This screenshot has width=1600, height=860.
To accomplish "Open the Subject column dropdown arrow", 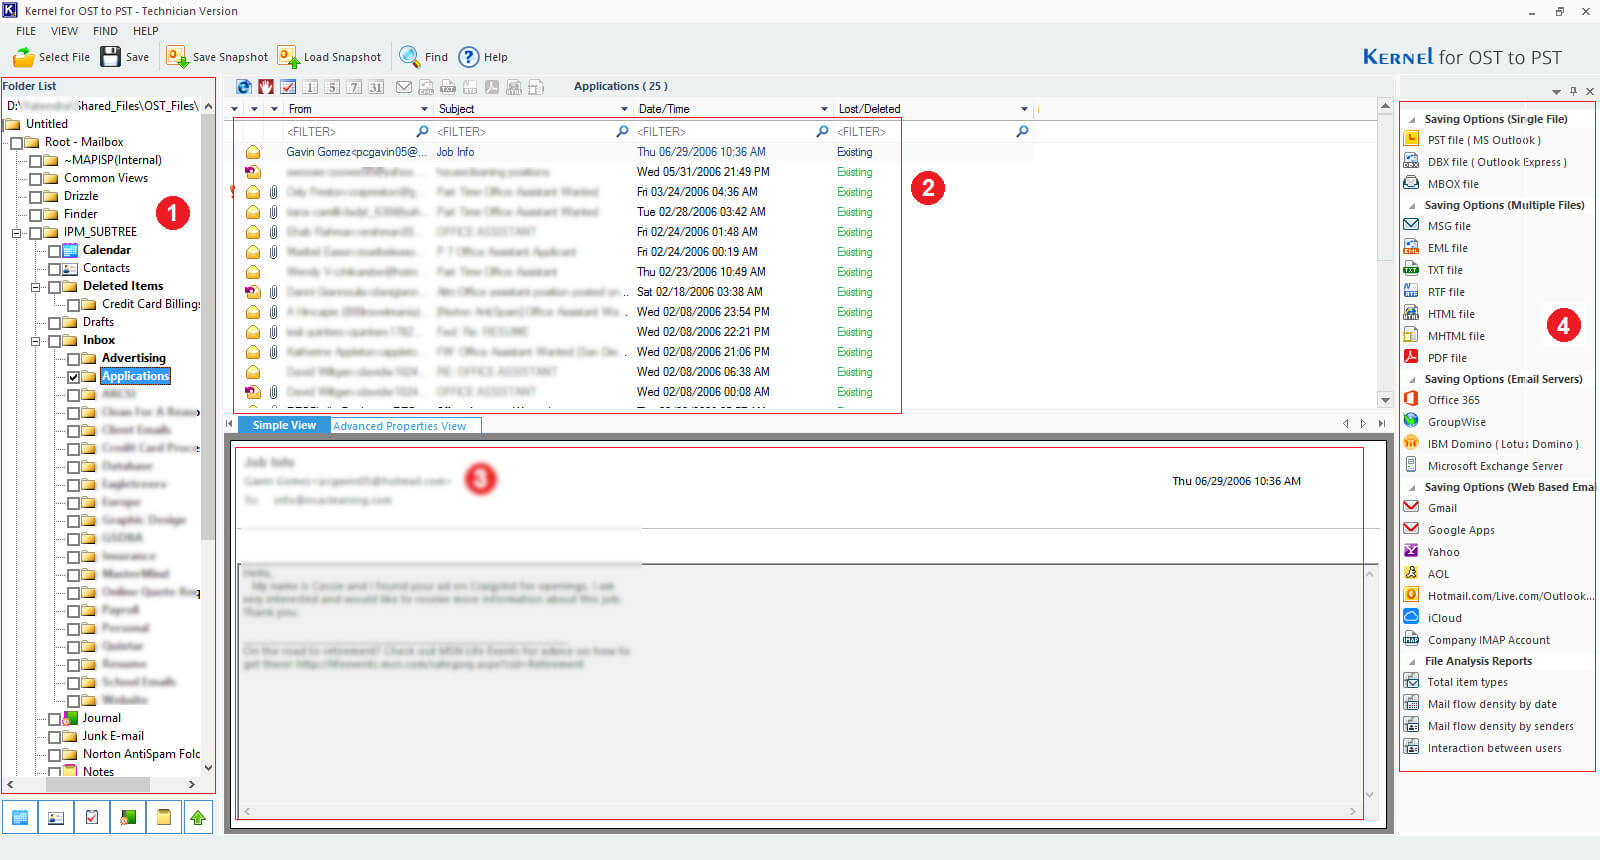I will pos(624,109).
